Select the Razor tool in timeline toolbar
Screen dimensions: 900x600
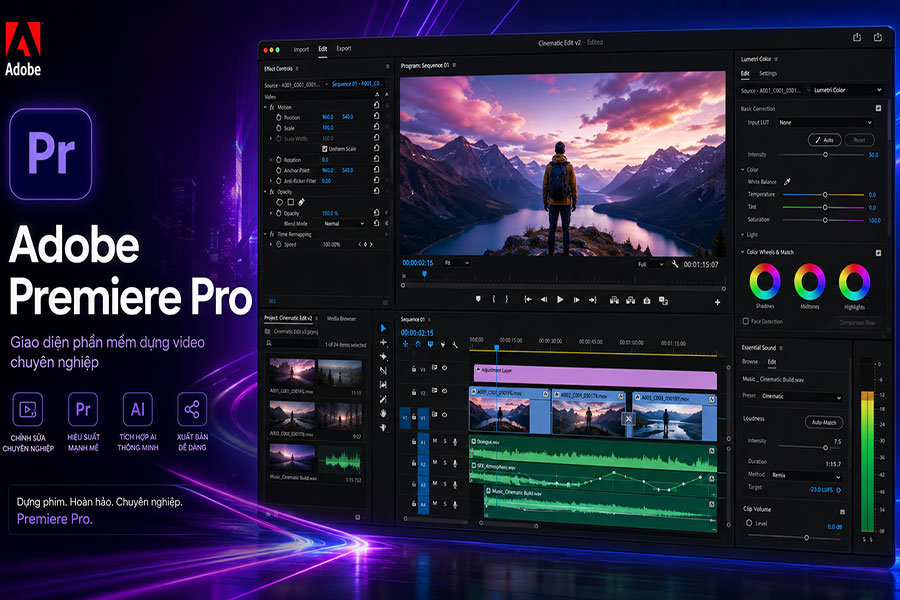[x=383, y=370]
